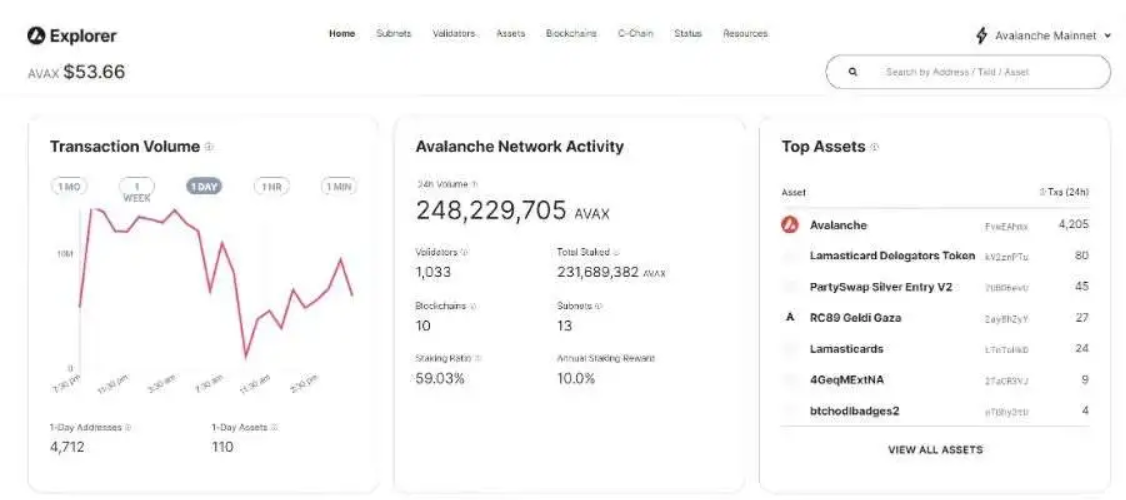The image size is (1126, 500).
Task: Click the lightning bolt network icon
Action: point(982,35)
